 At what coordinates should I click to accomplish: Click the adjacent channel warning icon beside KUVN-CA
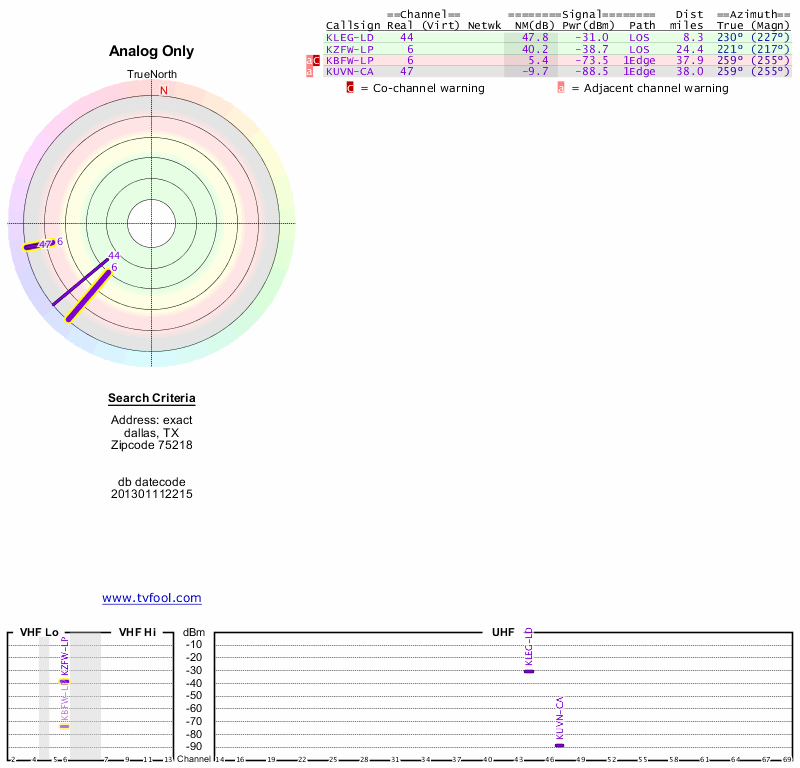[x=309, y=72]
